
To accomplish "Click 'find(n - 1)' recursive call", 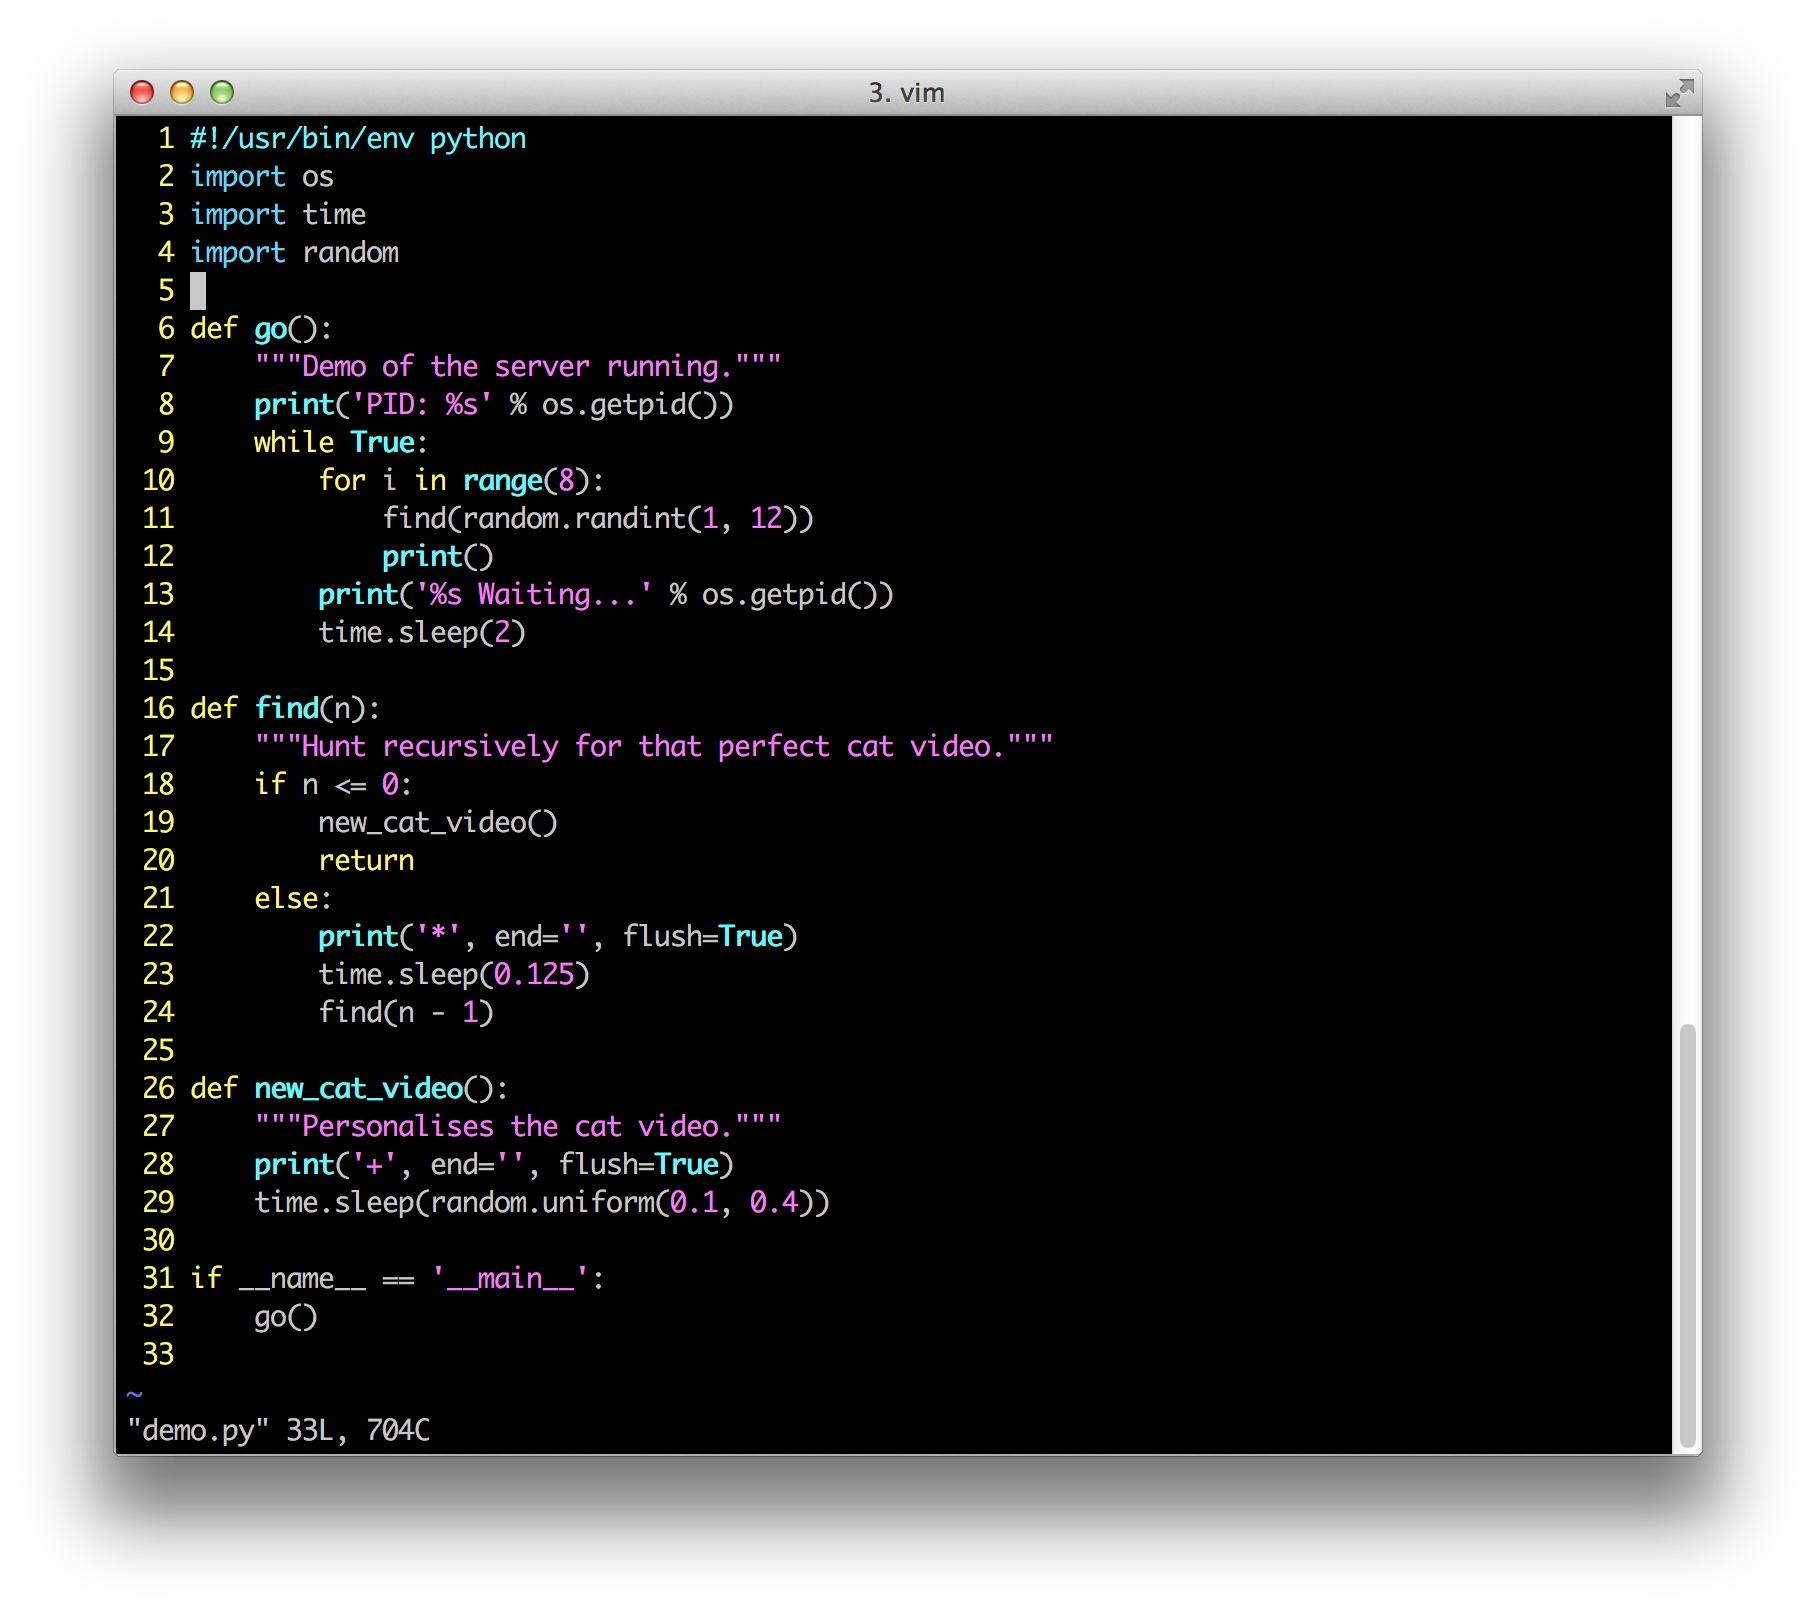I will (x=406, y=1013).
